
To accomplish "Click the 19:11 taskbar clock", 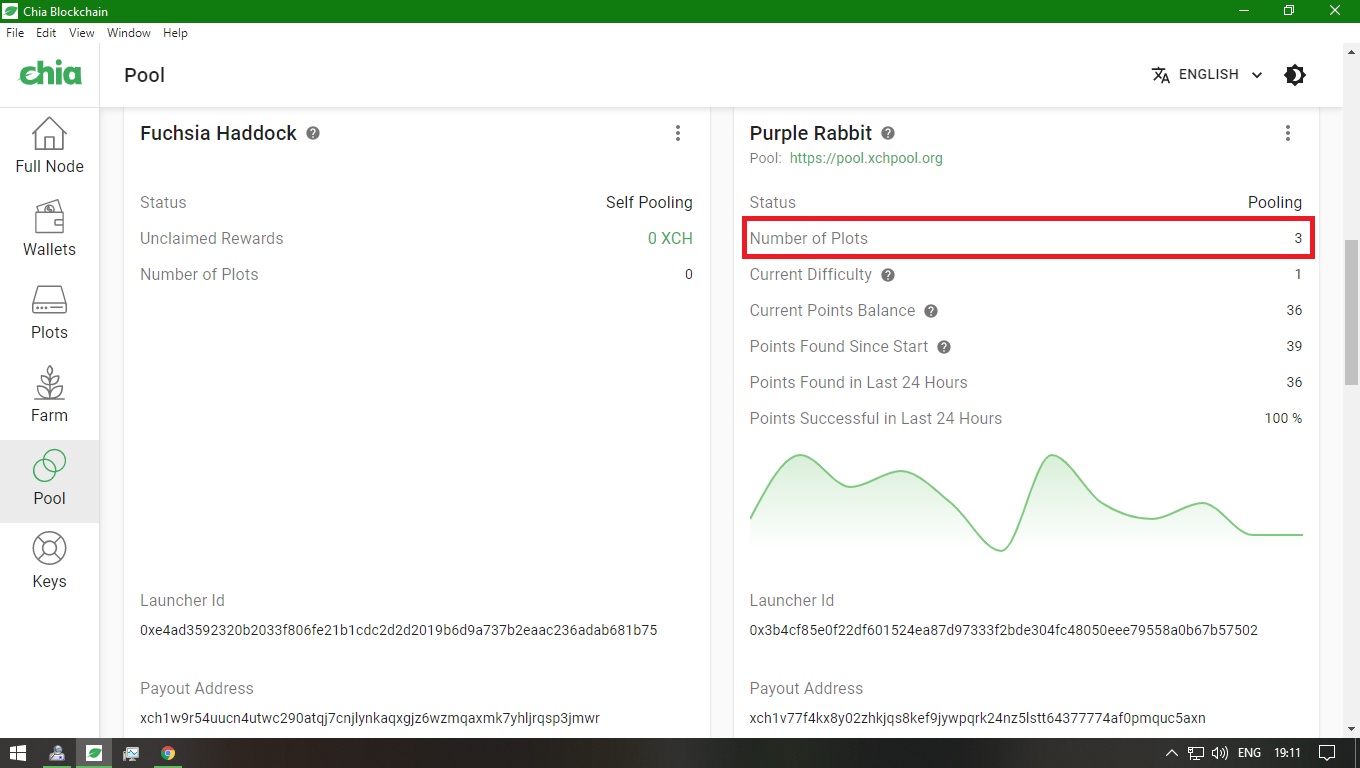I will point(1288,753).
